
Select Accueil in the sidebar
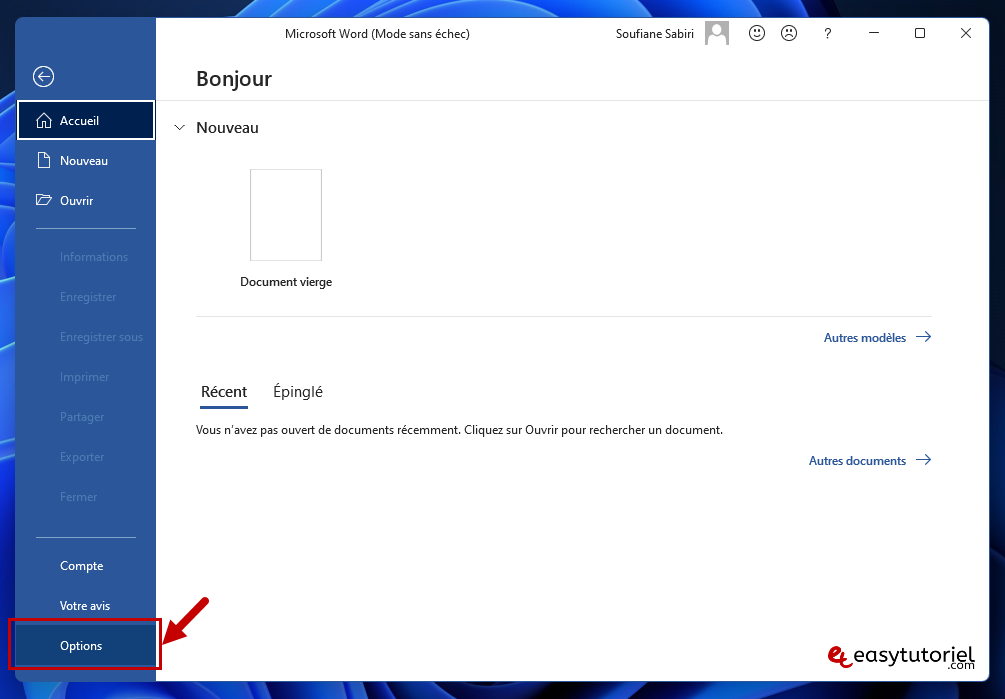tap(86, 120)
